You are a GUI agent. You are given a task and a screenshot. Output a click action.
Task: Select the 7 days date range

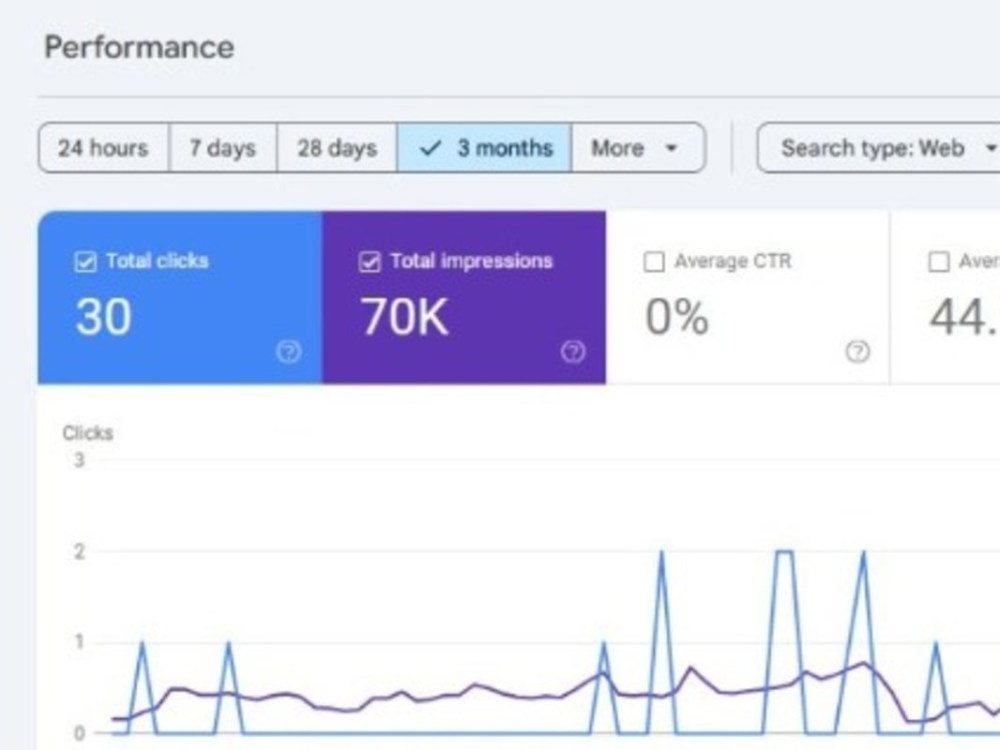(x=223, y=148)
